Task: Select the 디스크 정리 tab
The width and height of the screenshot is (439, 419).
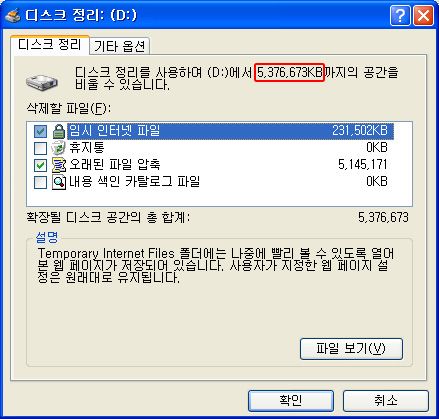Action: [50, 44]
